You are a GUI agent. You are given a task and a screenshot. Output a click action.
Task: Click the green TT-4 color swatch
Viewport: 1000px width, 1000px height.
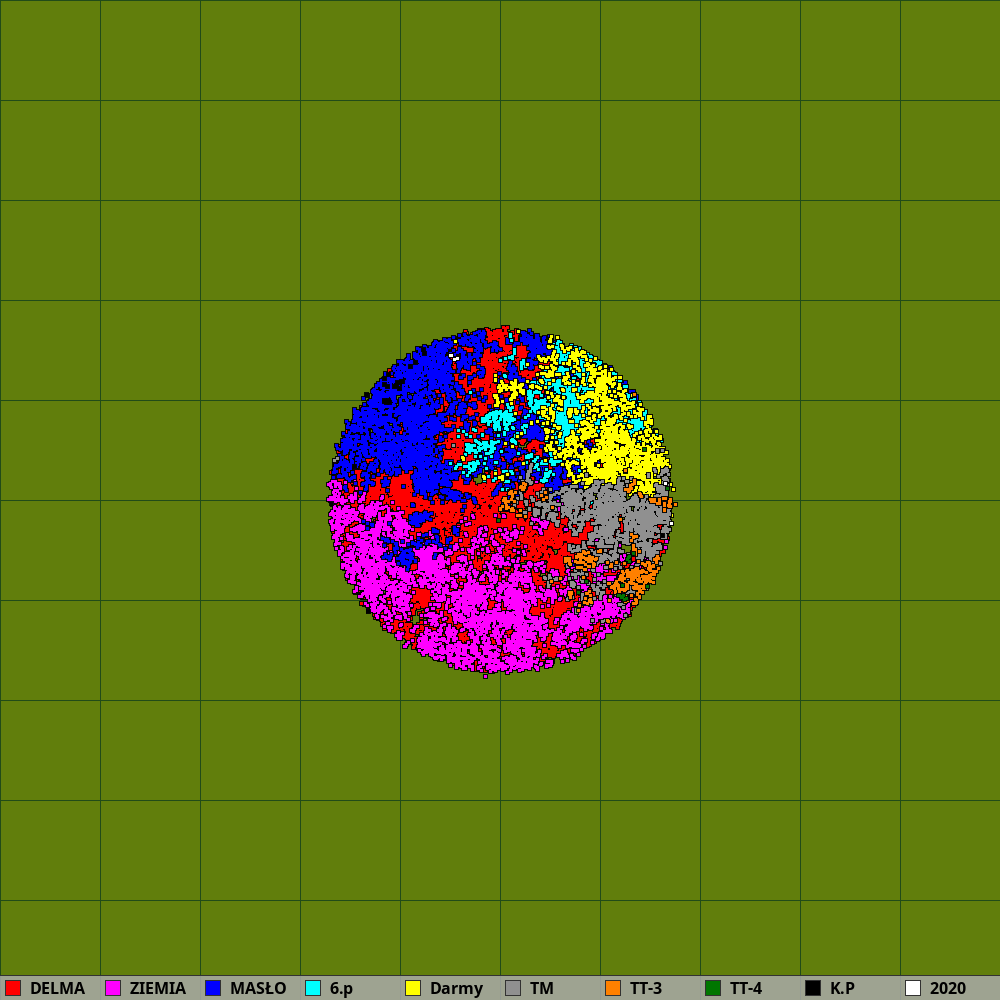[x=713, y=988]
